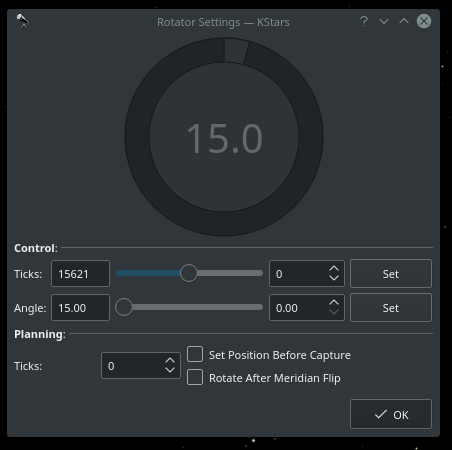452x450 pixels.
Task: Maximize the Rotator Settings window
Action: pos(404,22)
